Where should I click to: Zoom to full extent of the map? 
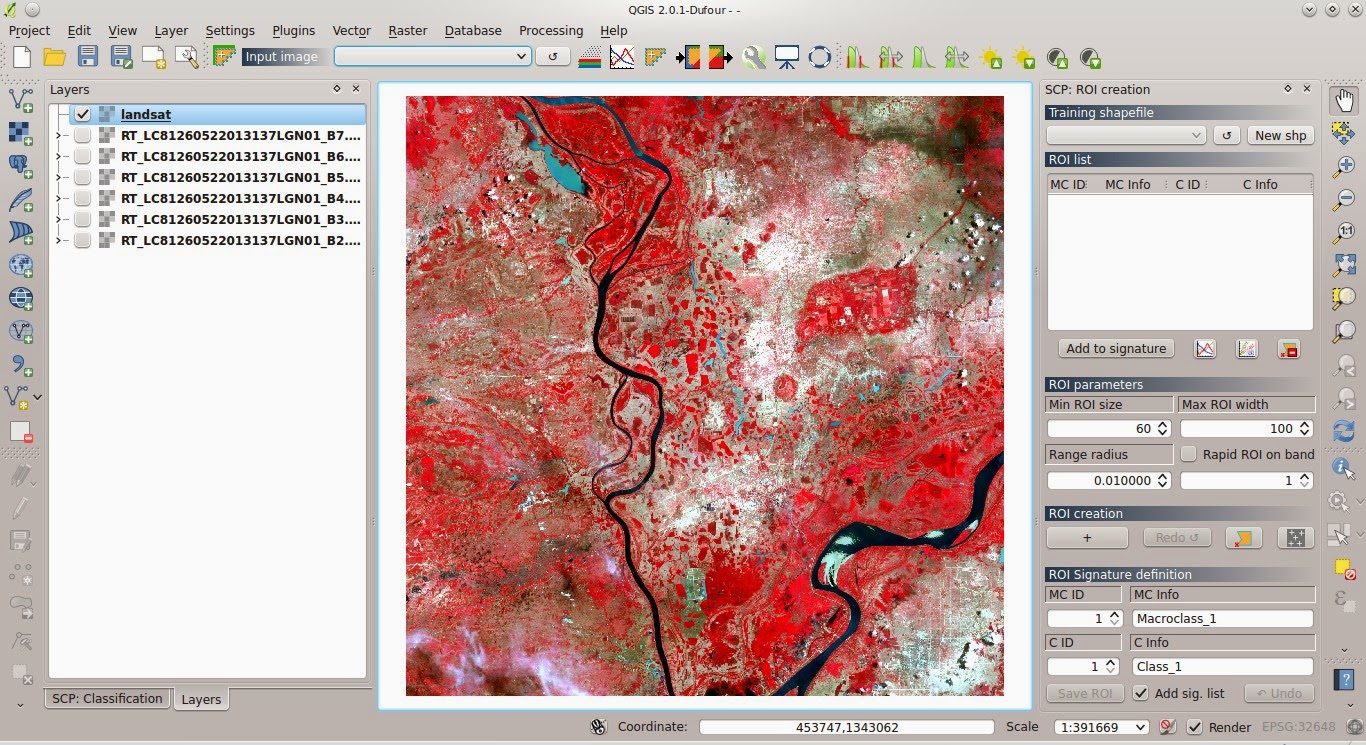coord(1343,266)
